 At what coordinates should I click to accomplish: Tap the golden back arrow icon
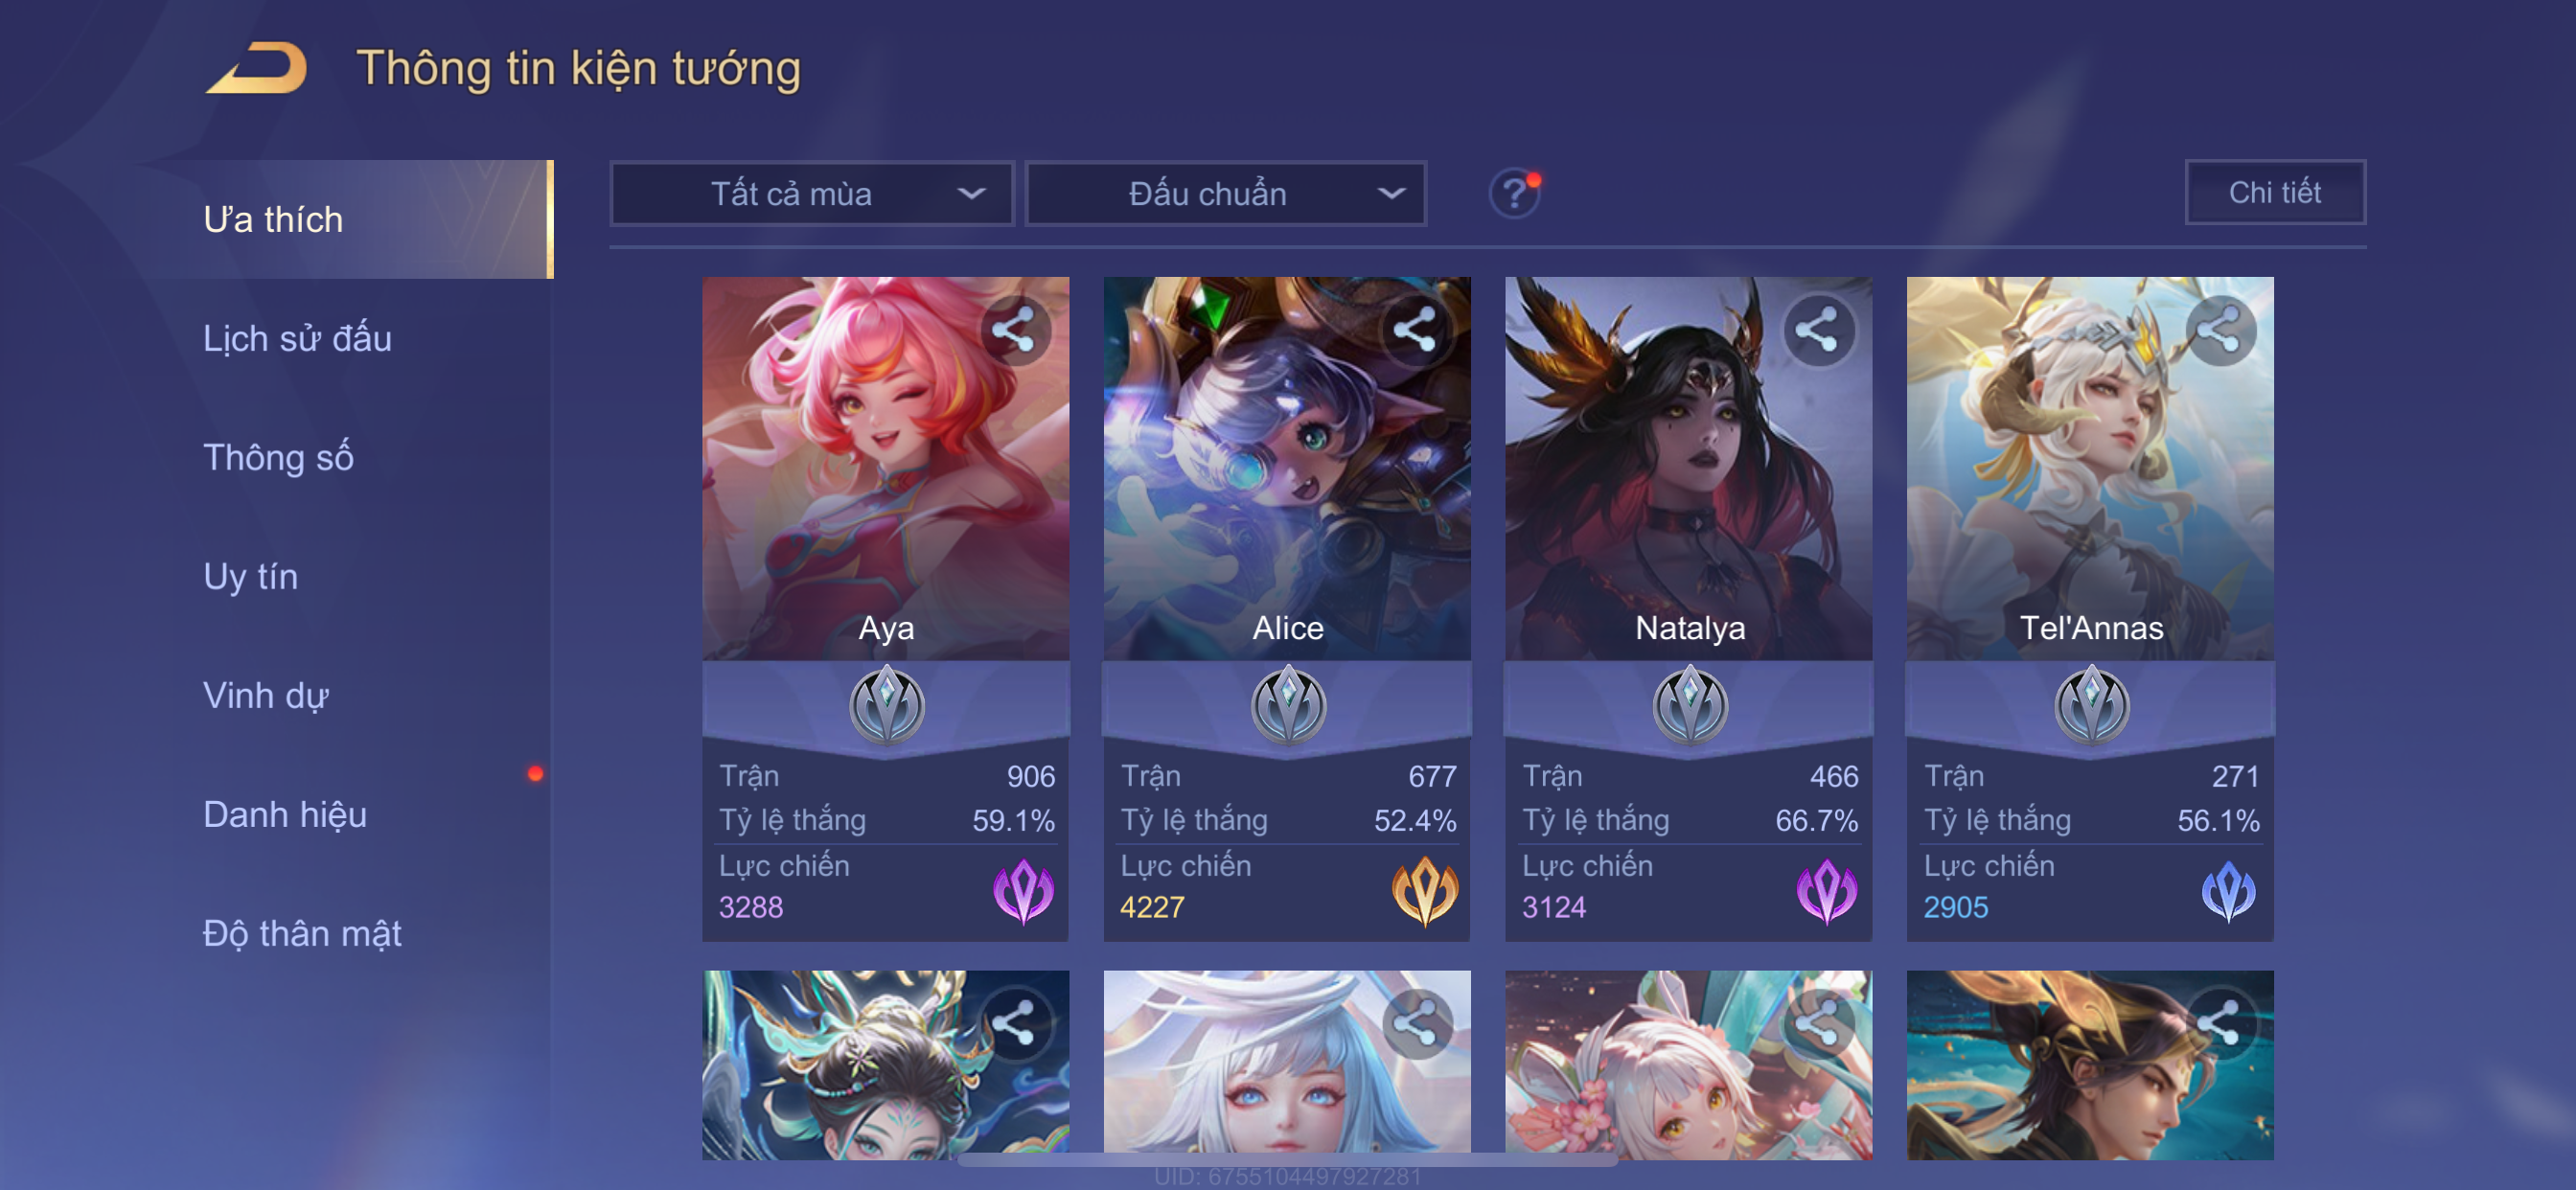coord(256,68)
